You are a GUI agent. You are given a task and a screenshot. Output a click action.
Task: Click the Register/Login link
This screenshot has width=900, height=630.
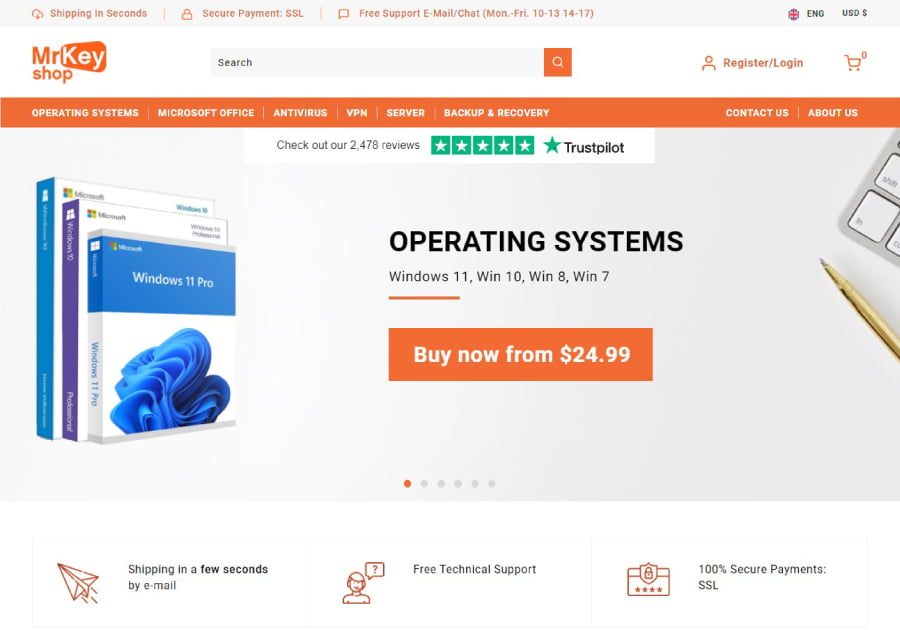coord(763,63)
